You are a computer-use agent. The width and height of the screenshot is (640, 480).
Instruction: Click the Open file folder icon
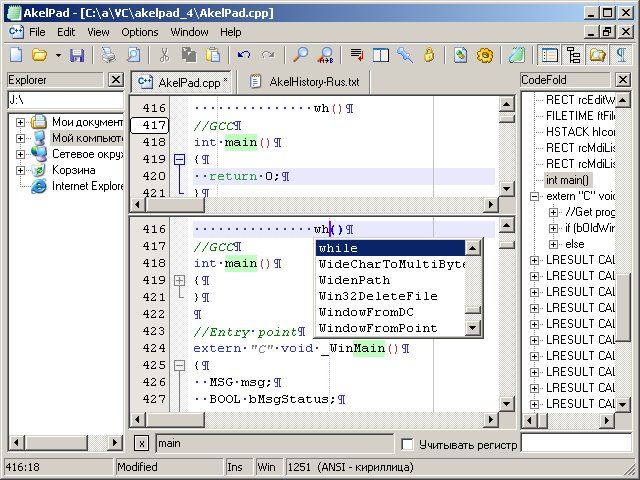[x=40, y=55]
